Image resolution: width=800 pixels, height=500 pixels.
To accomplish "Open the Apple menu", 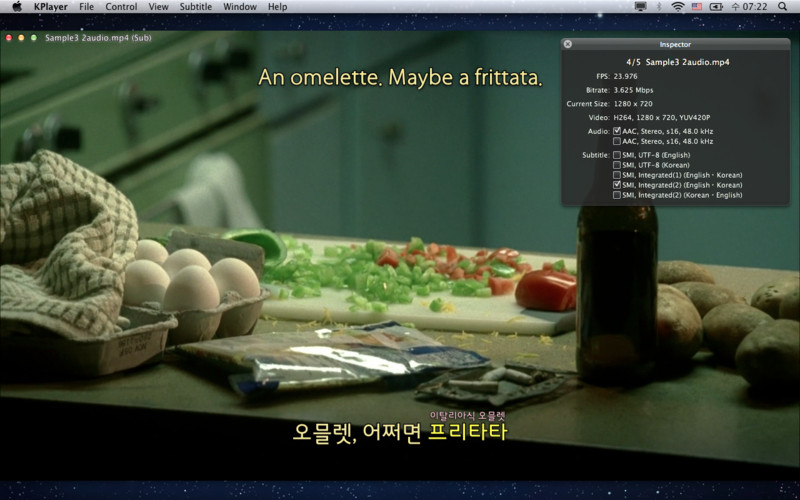I will tap(16, 7).
